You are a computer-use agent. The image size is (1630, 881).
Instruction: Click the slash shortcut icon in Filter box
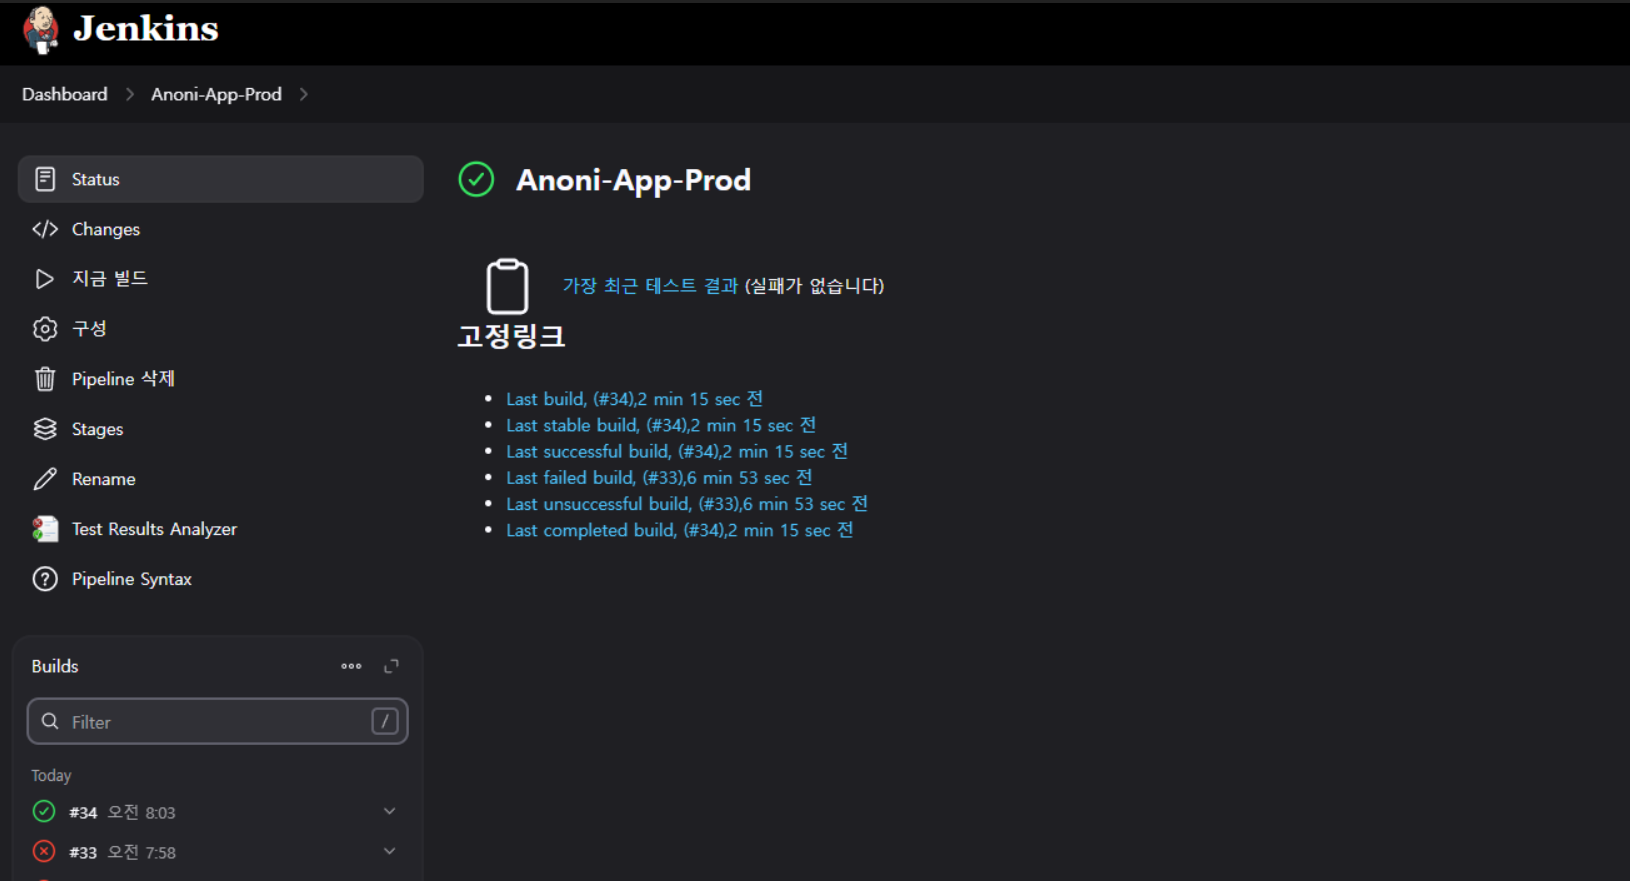tap(385, 721)
